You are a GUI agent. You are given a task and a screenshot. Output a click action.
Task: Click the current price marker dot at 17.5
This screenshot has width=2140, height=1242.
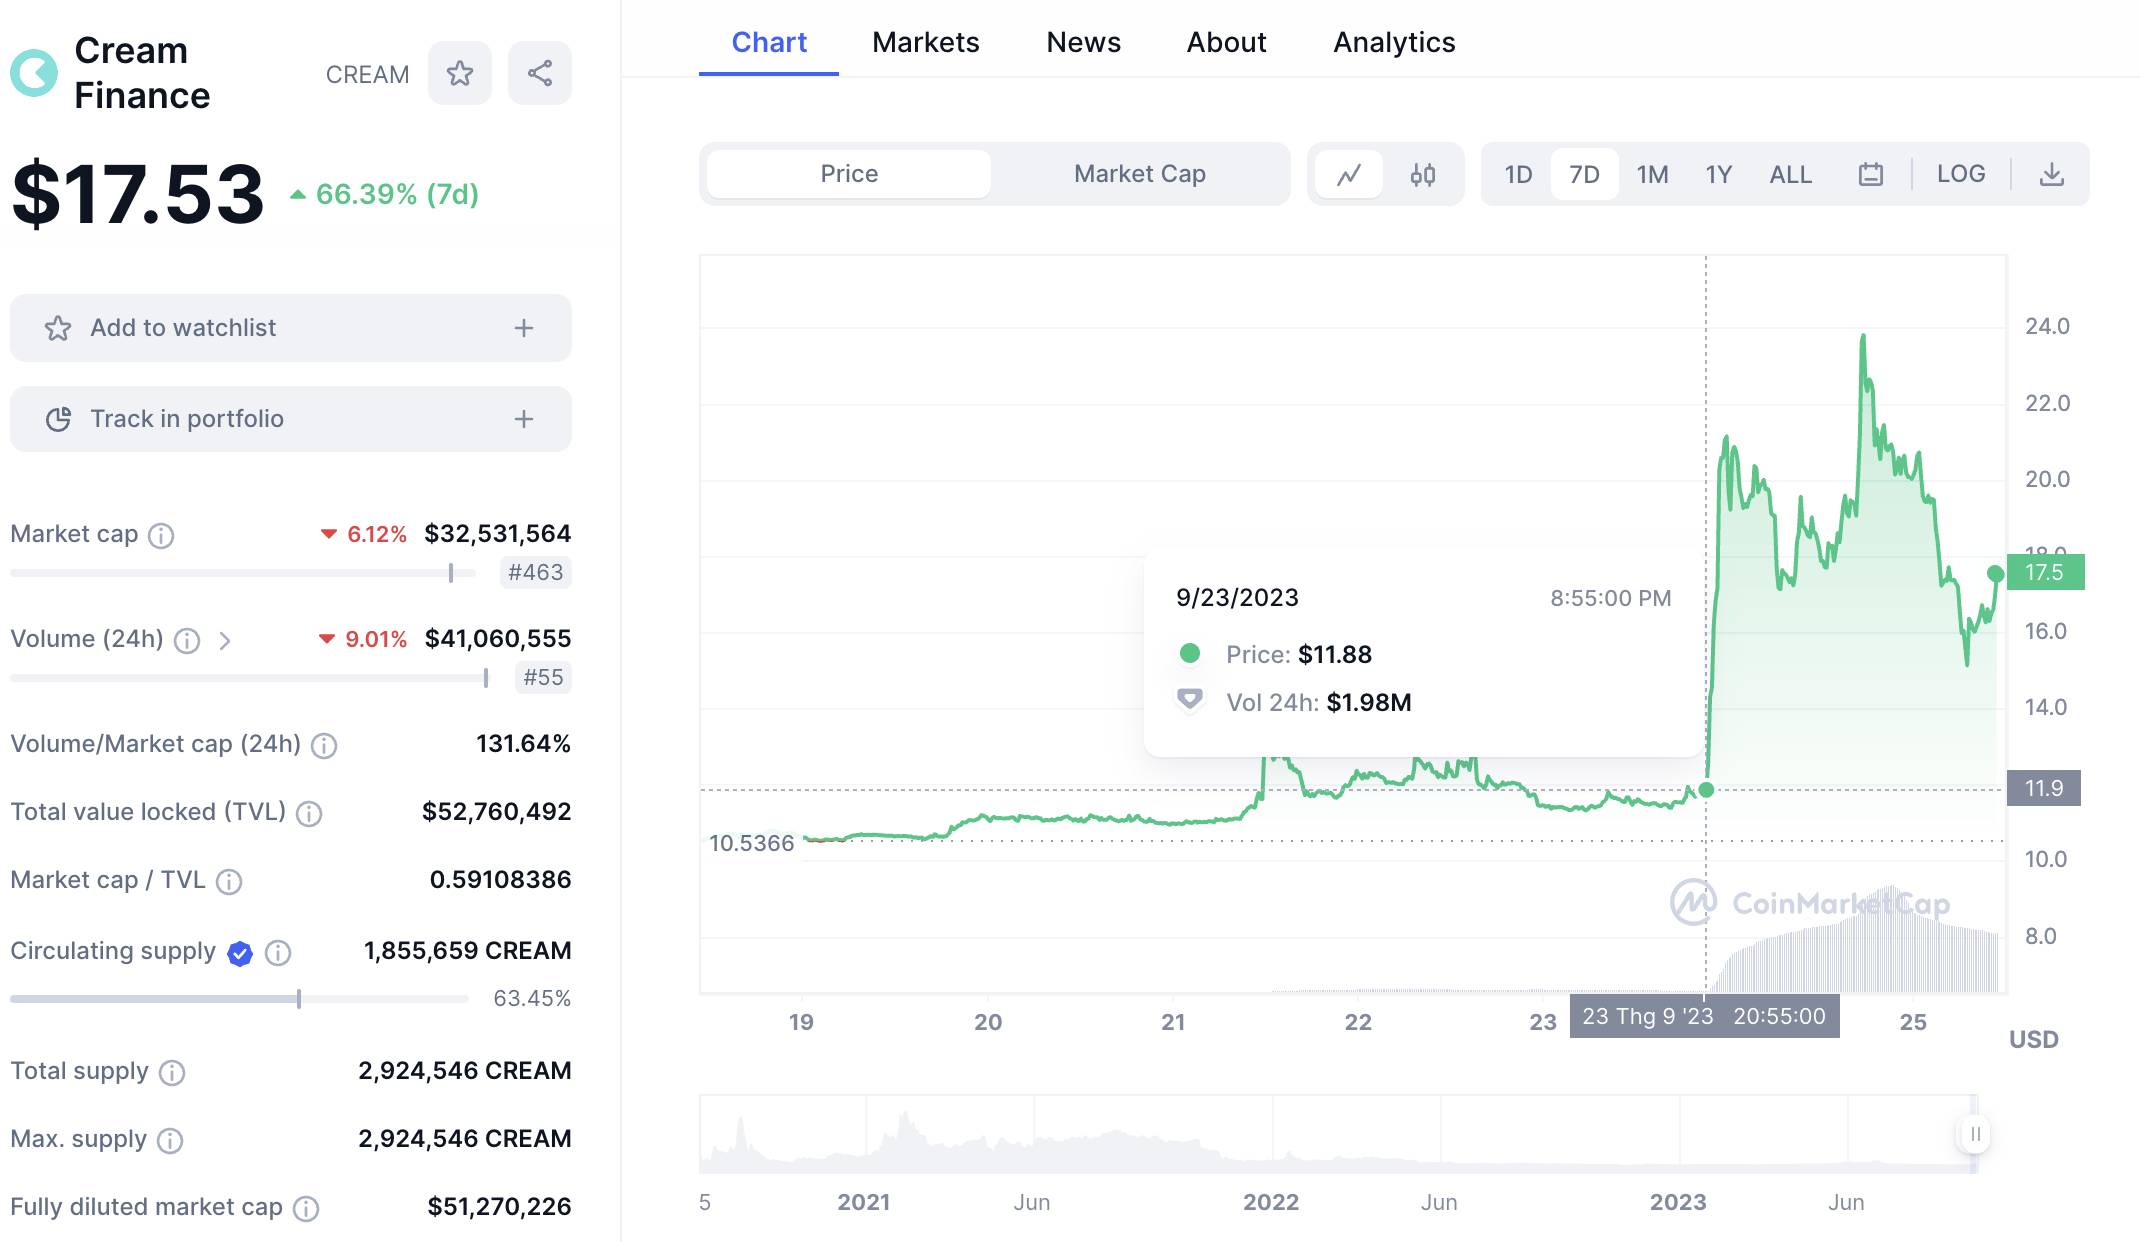1995,573
